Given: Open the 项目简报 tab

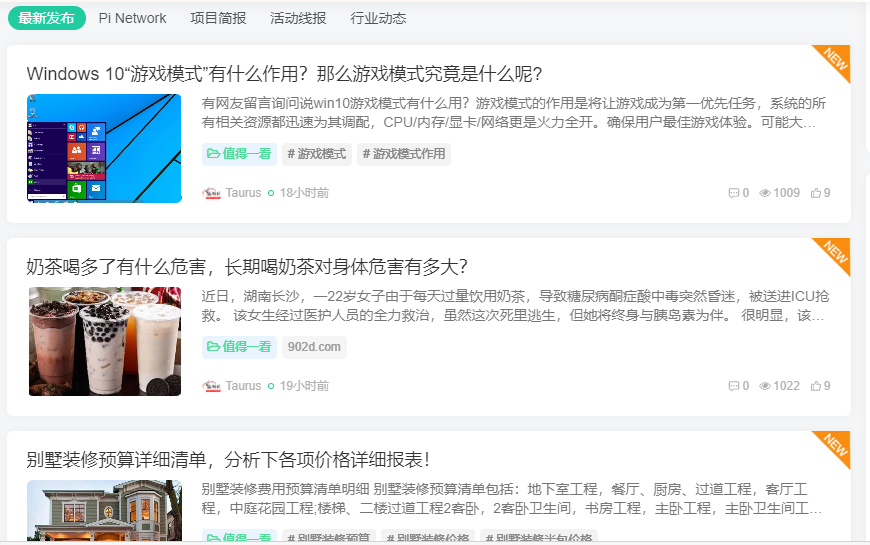Looking at the screenshot, I should [218, 18].
